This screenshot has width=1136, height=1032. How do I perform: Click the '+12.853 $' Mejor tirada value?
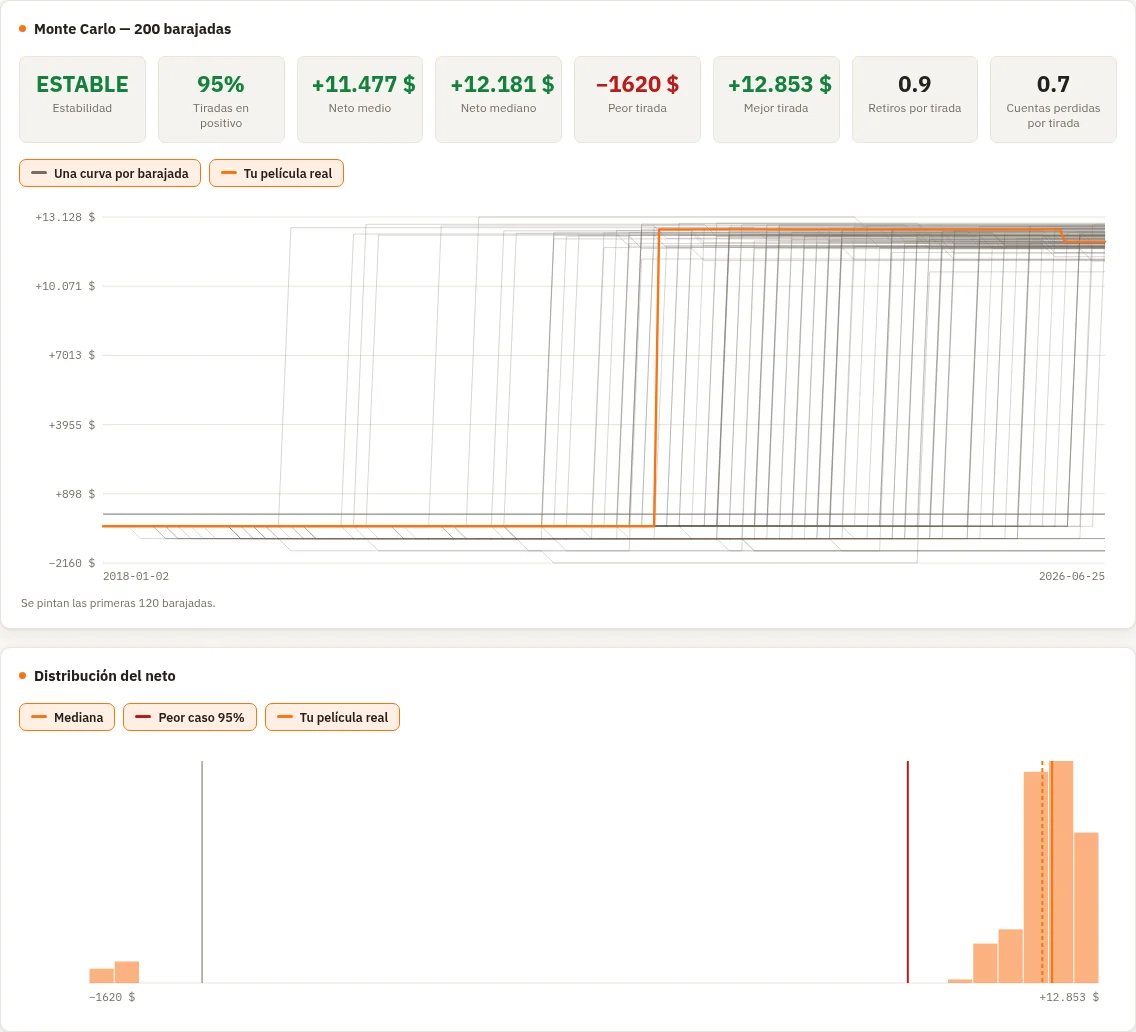pyautogui.click(x=780, y=84)
